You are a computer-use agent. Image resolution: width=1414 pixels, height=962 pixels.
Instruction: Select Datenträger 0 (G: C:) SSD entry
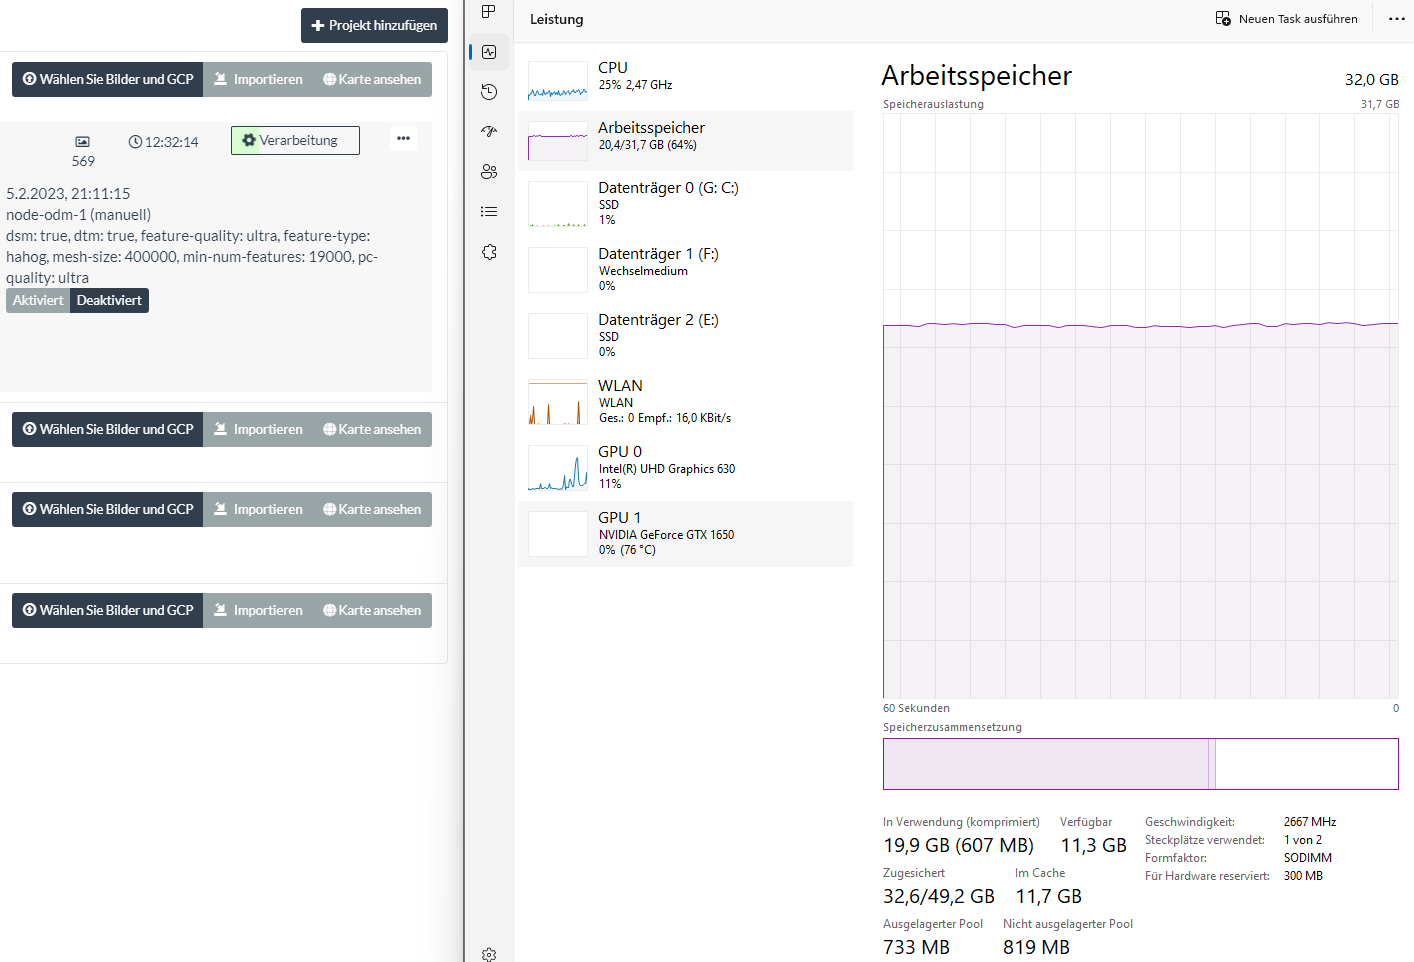(x=685, y=203)
